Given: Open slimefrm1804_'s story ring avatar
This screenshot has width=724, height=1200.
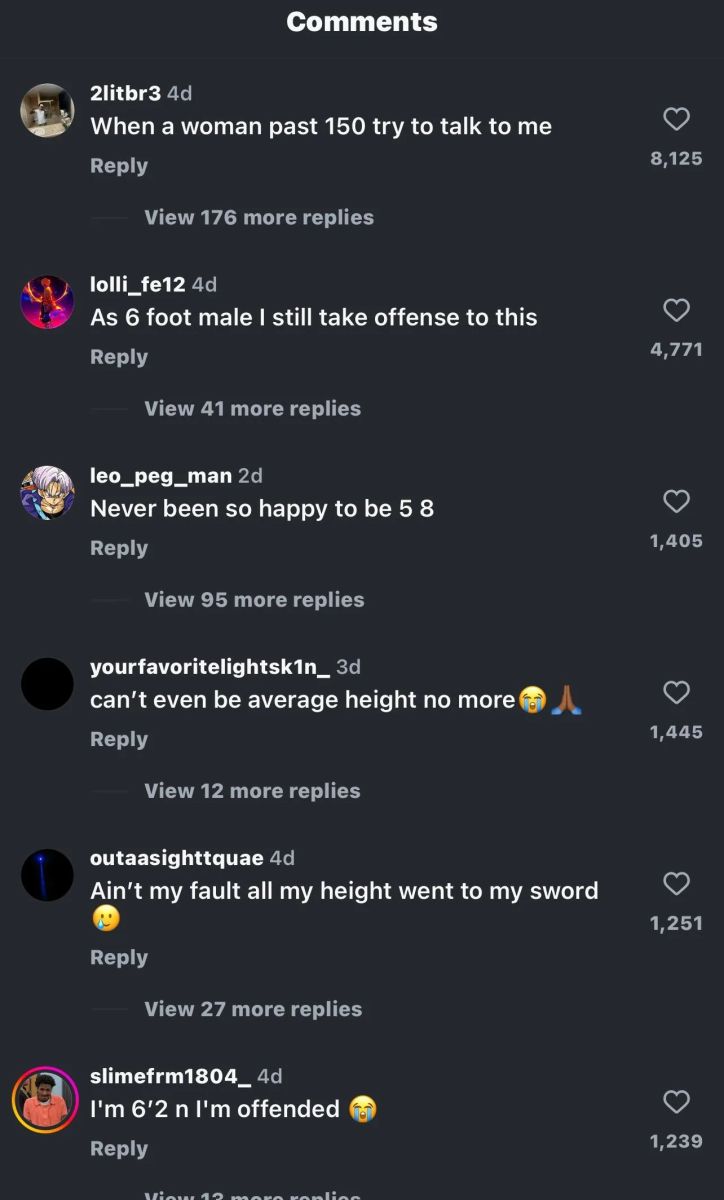Looking at the screenshot, I should 45,1100.
